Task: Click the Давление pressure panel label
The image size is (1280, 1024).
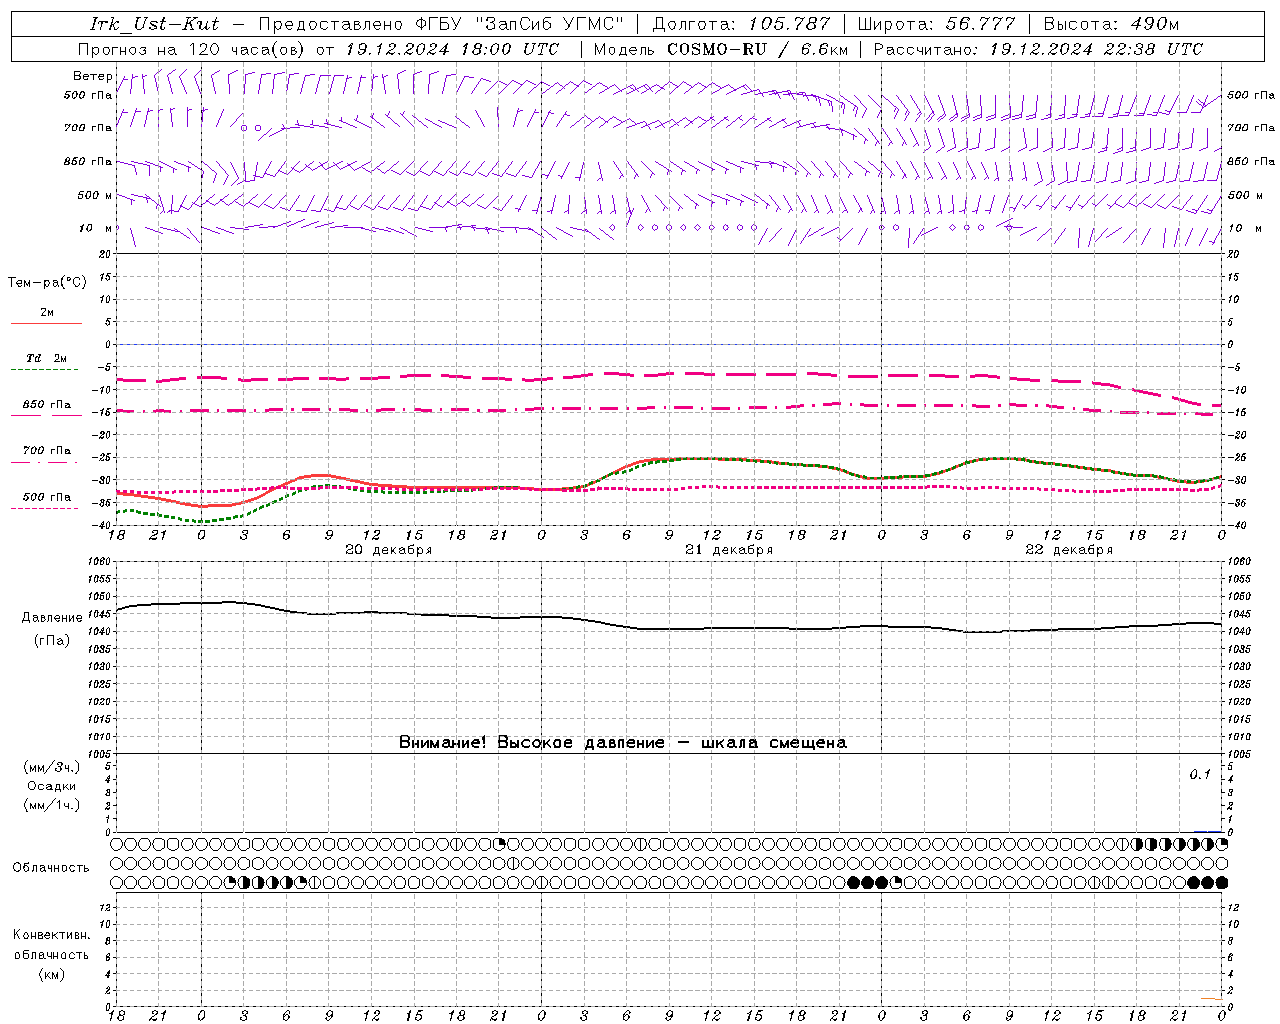Action: pos(52,618)
